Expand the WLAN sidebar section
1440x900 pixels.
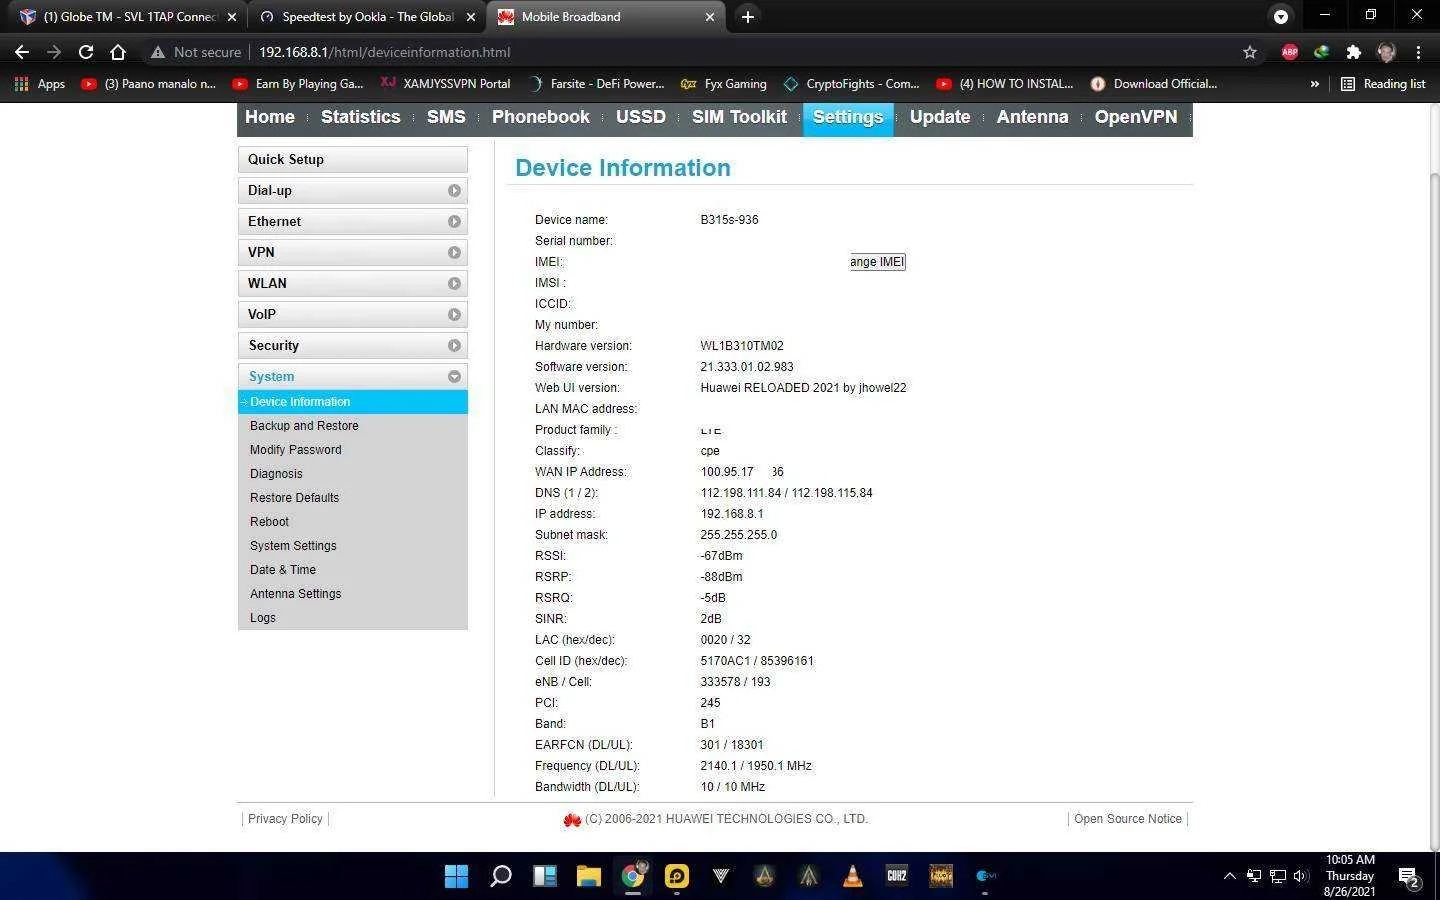point(353,283)
